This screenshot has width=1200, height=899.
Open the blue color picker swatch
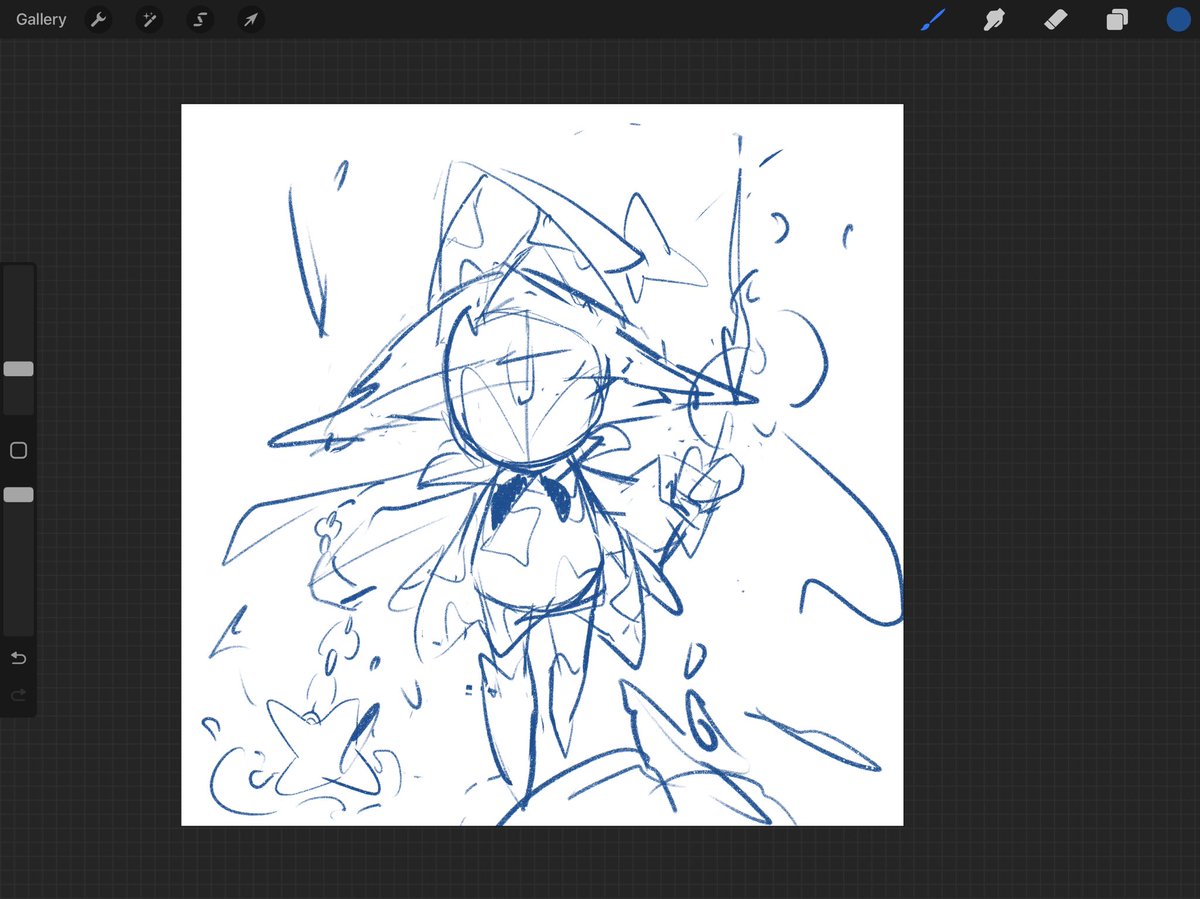click(x=1178, y=19)
